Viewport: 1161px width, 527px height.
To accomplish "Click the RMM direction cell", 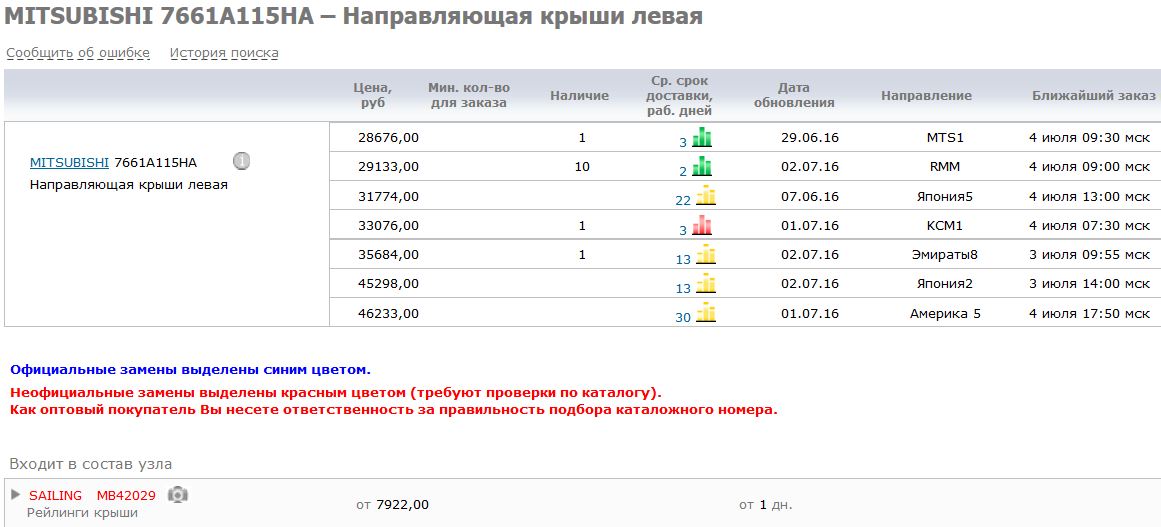I will point(945,167).
